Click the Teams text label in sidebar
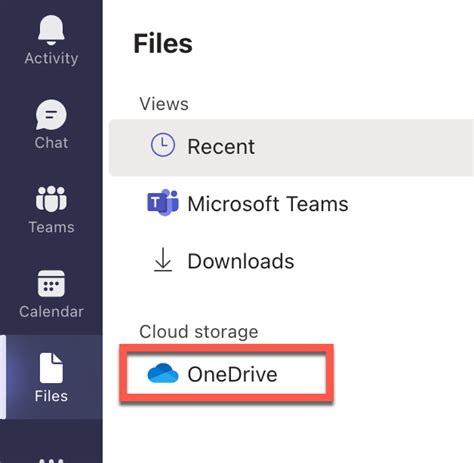This screenshot has height=463, width=474. click(51, 227)
